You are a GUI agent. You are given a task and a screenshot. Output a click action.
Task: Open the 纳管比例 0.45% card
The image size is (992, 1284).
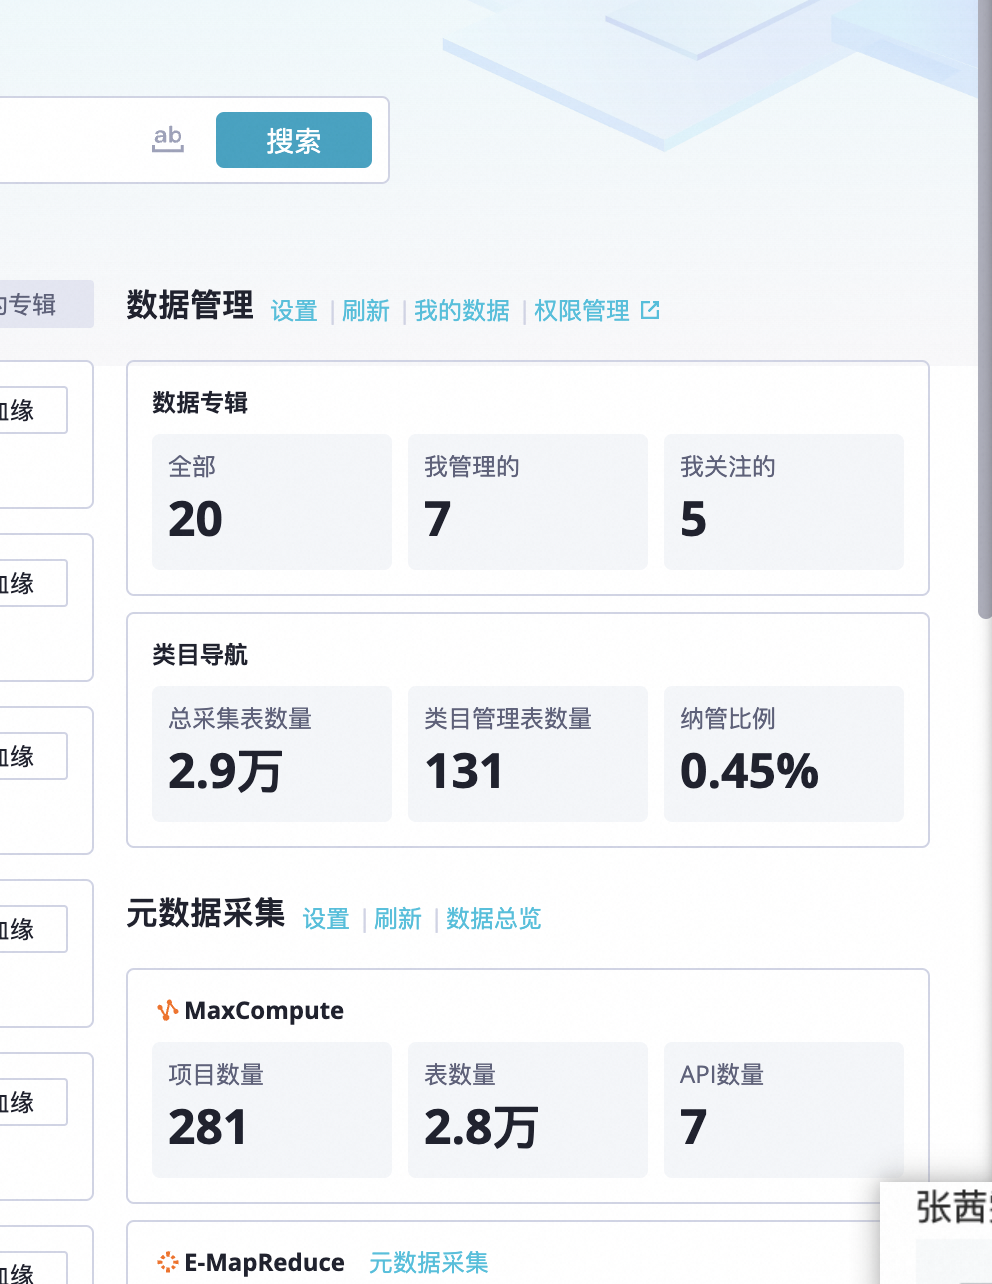tap(784, 754)
